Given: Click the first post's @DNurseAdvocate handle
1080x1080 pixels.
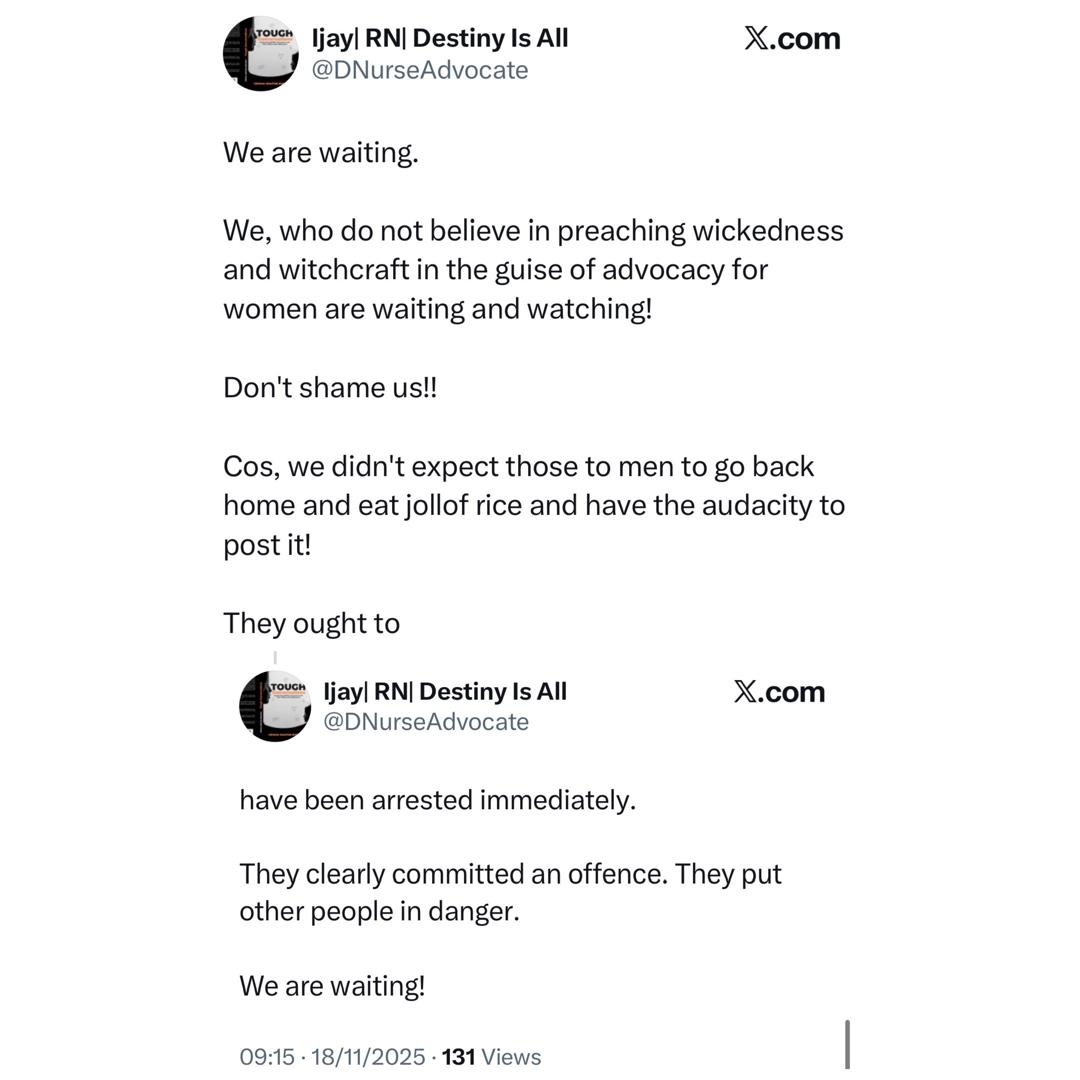Looking at the screenshot, I should pos(420,70).
